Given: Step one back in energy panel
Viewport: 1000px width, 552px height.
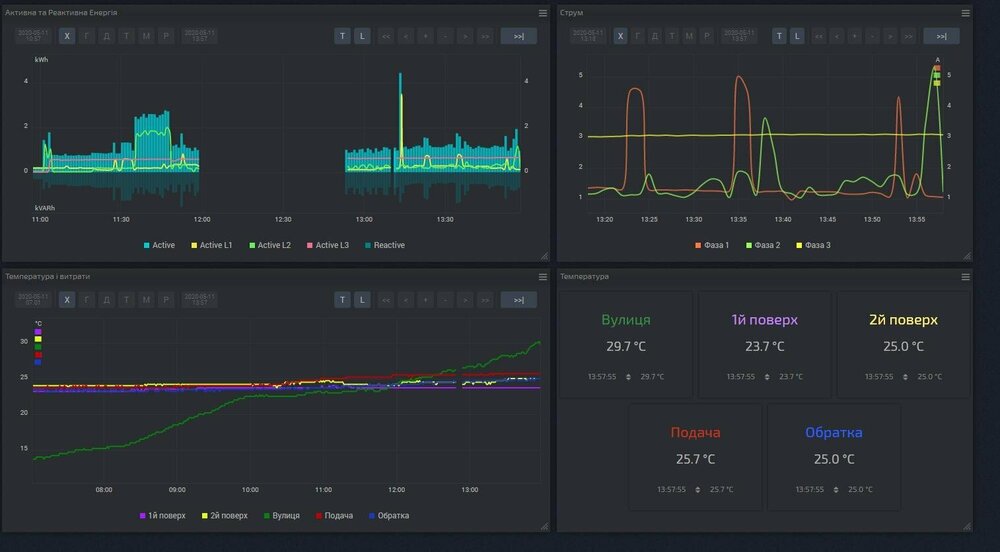Looking at the screenshot, I should pyautogui.click(x=406, y=36).
